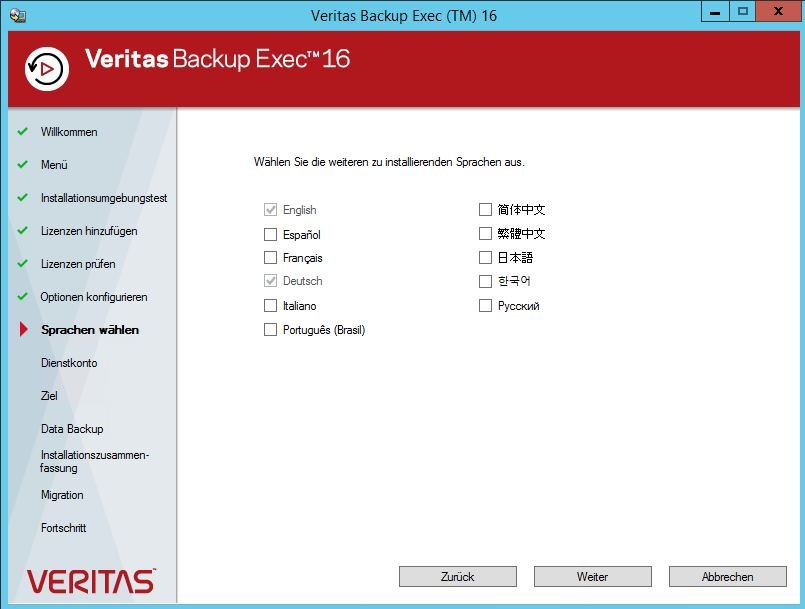
Task: Select the Migration step
Action: [x=62, y=495]
